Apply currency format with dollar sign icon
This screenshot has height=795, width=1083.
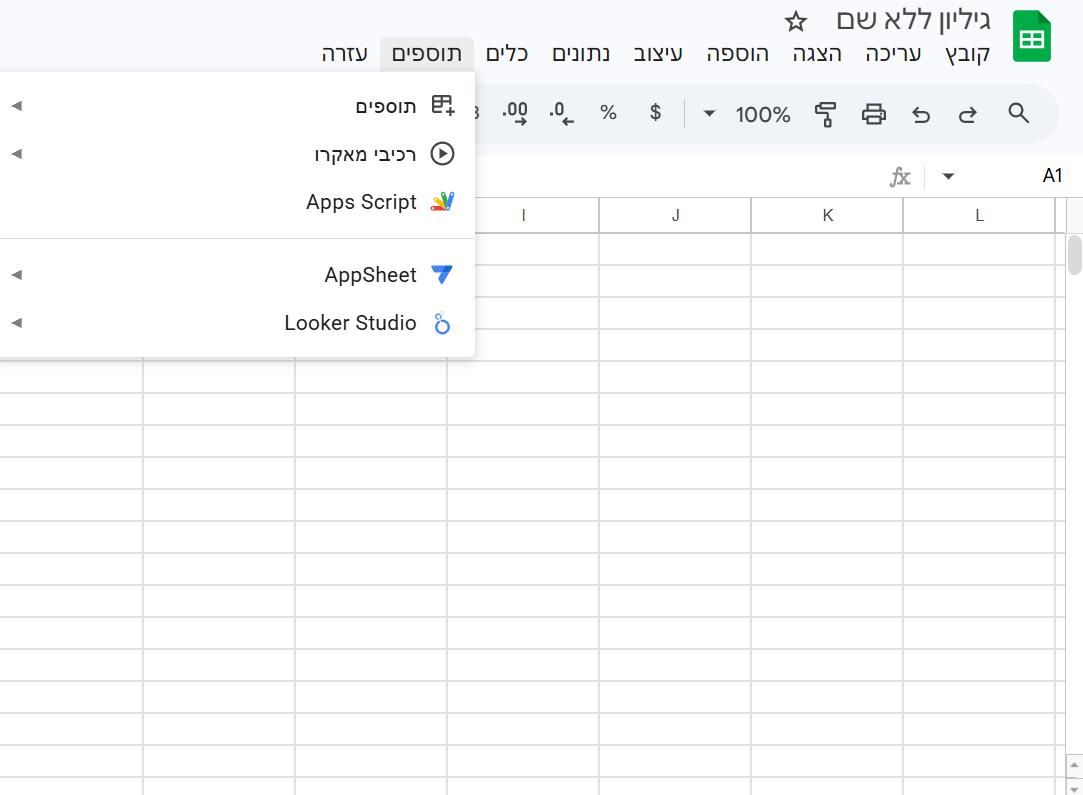click(655, 113)
